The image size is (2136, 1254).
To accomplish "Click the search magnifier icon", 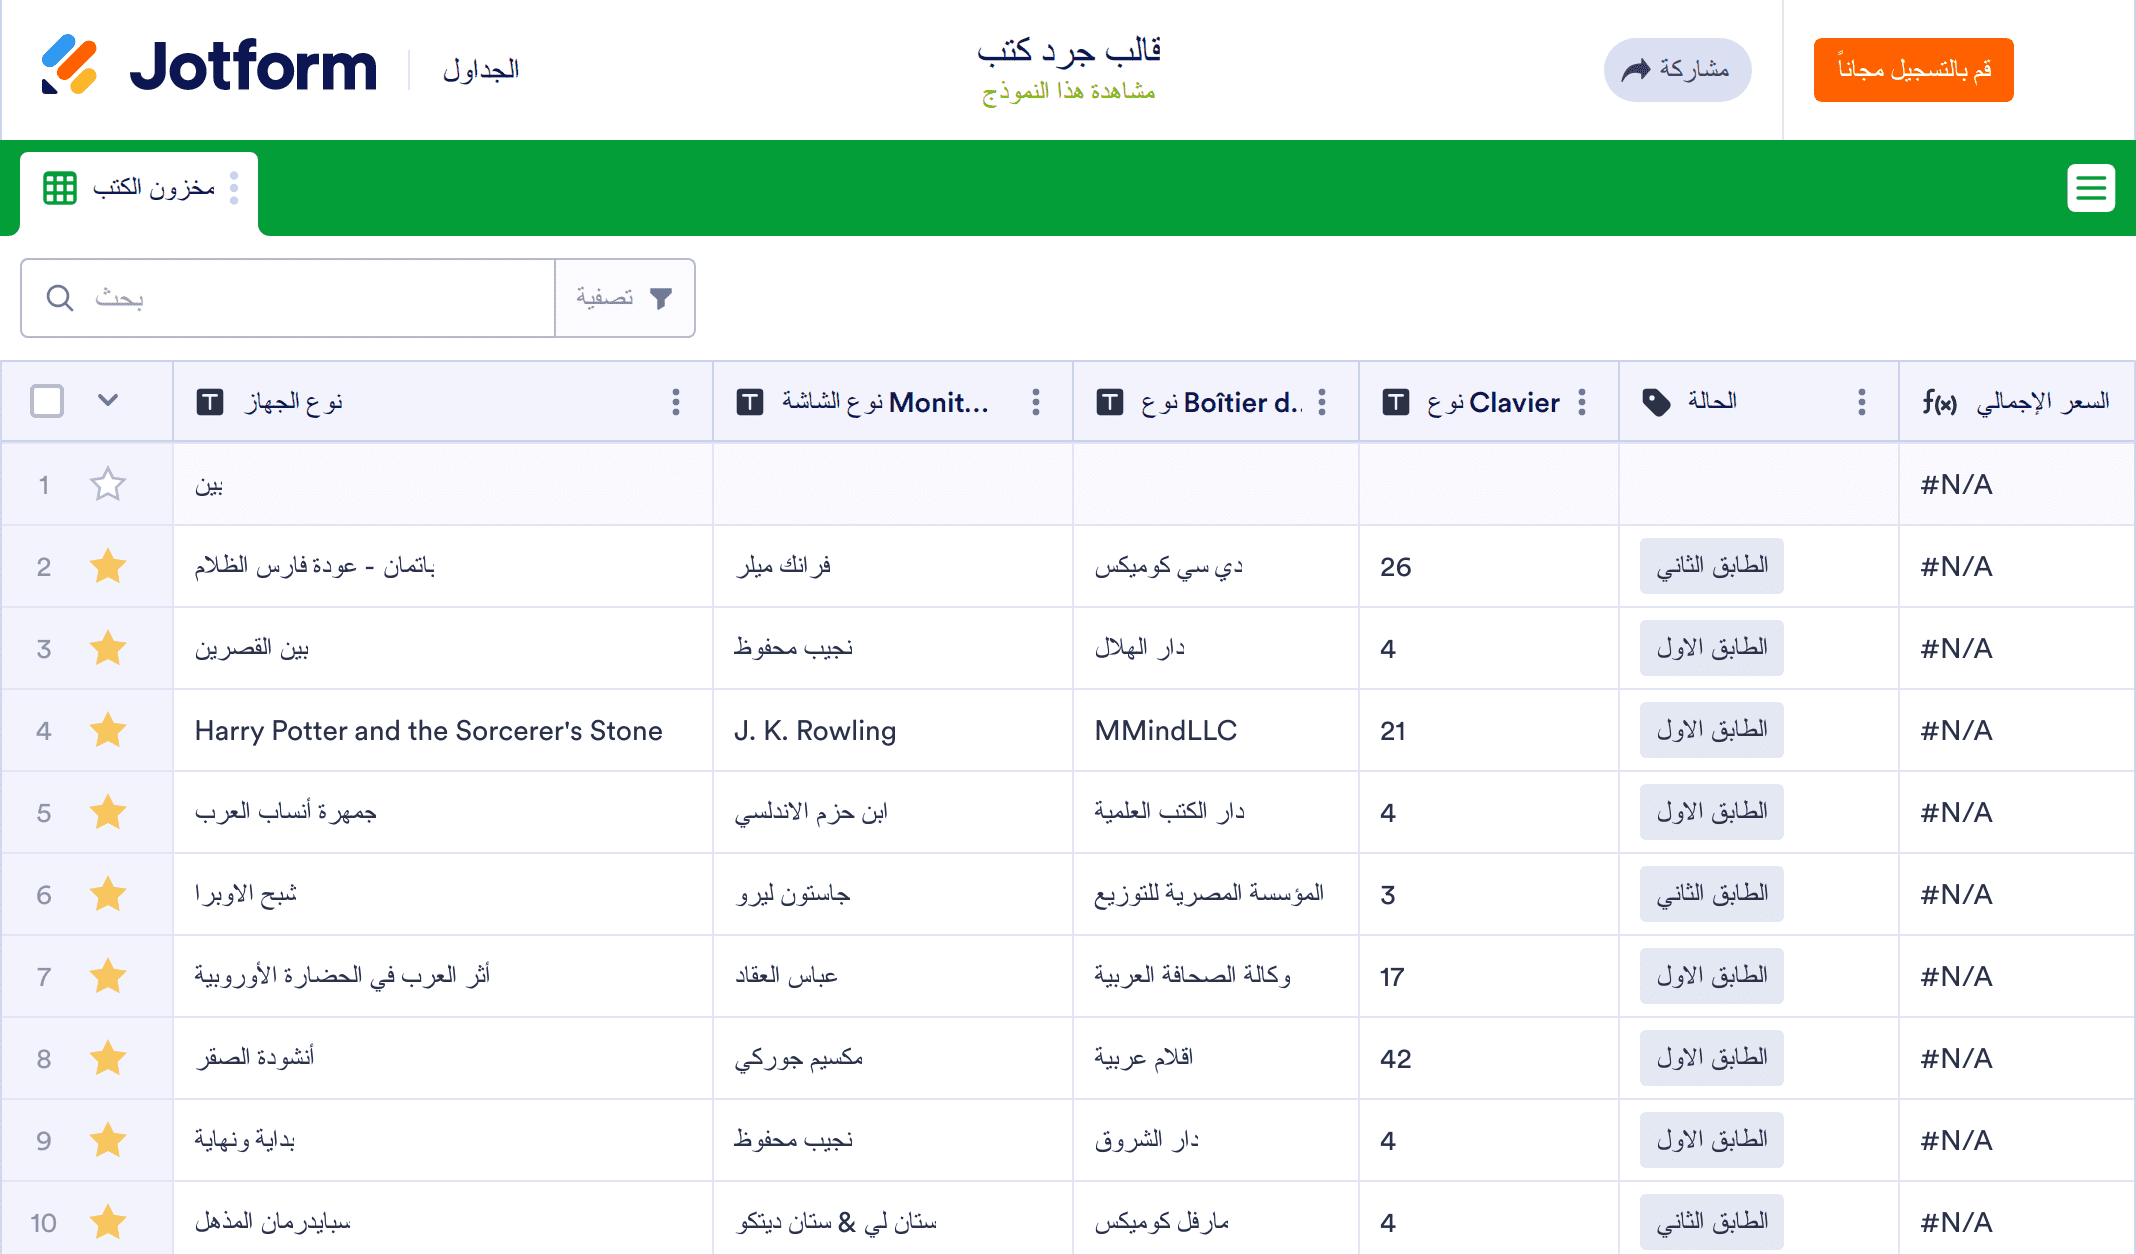I will coord(60,298).
